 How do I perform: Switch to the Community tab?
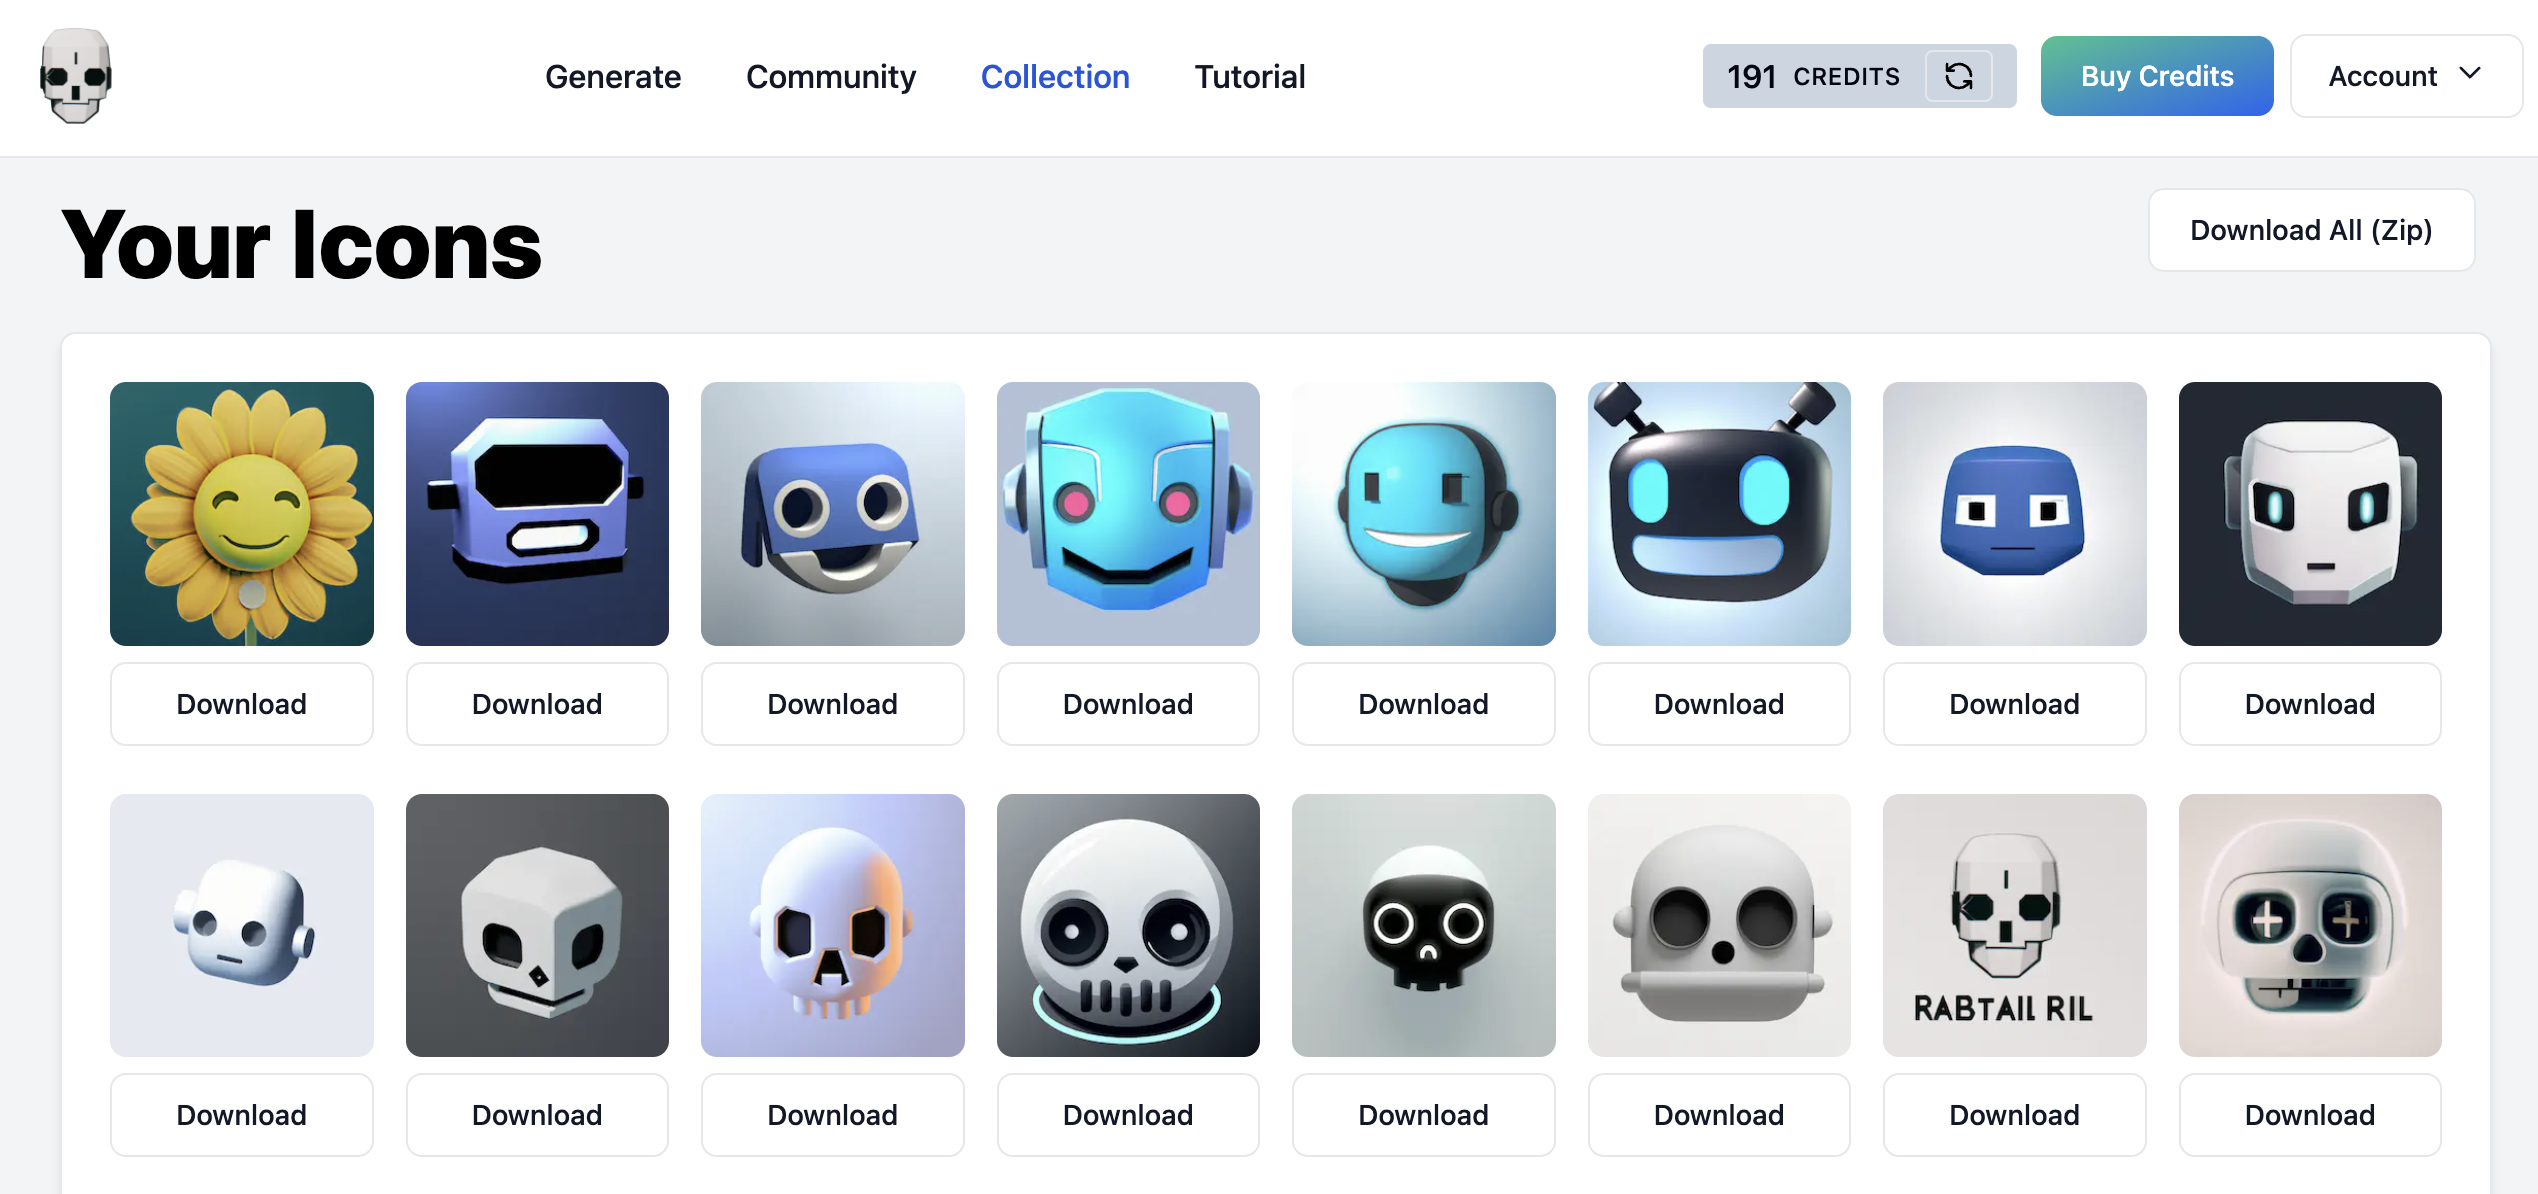click(830, 74)
